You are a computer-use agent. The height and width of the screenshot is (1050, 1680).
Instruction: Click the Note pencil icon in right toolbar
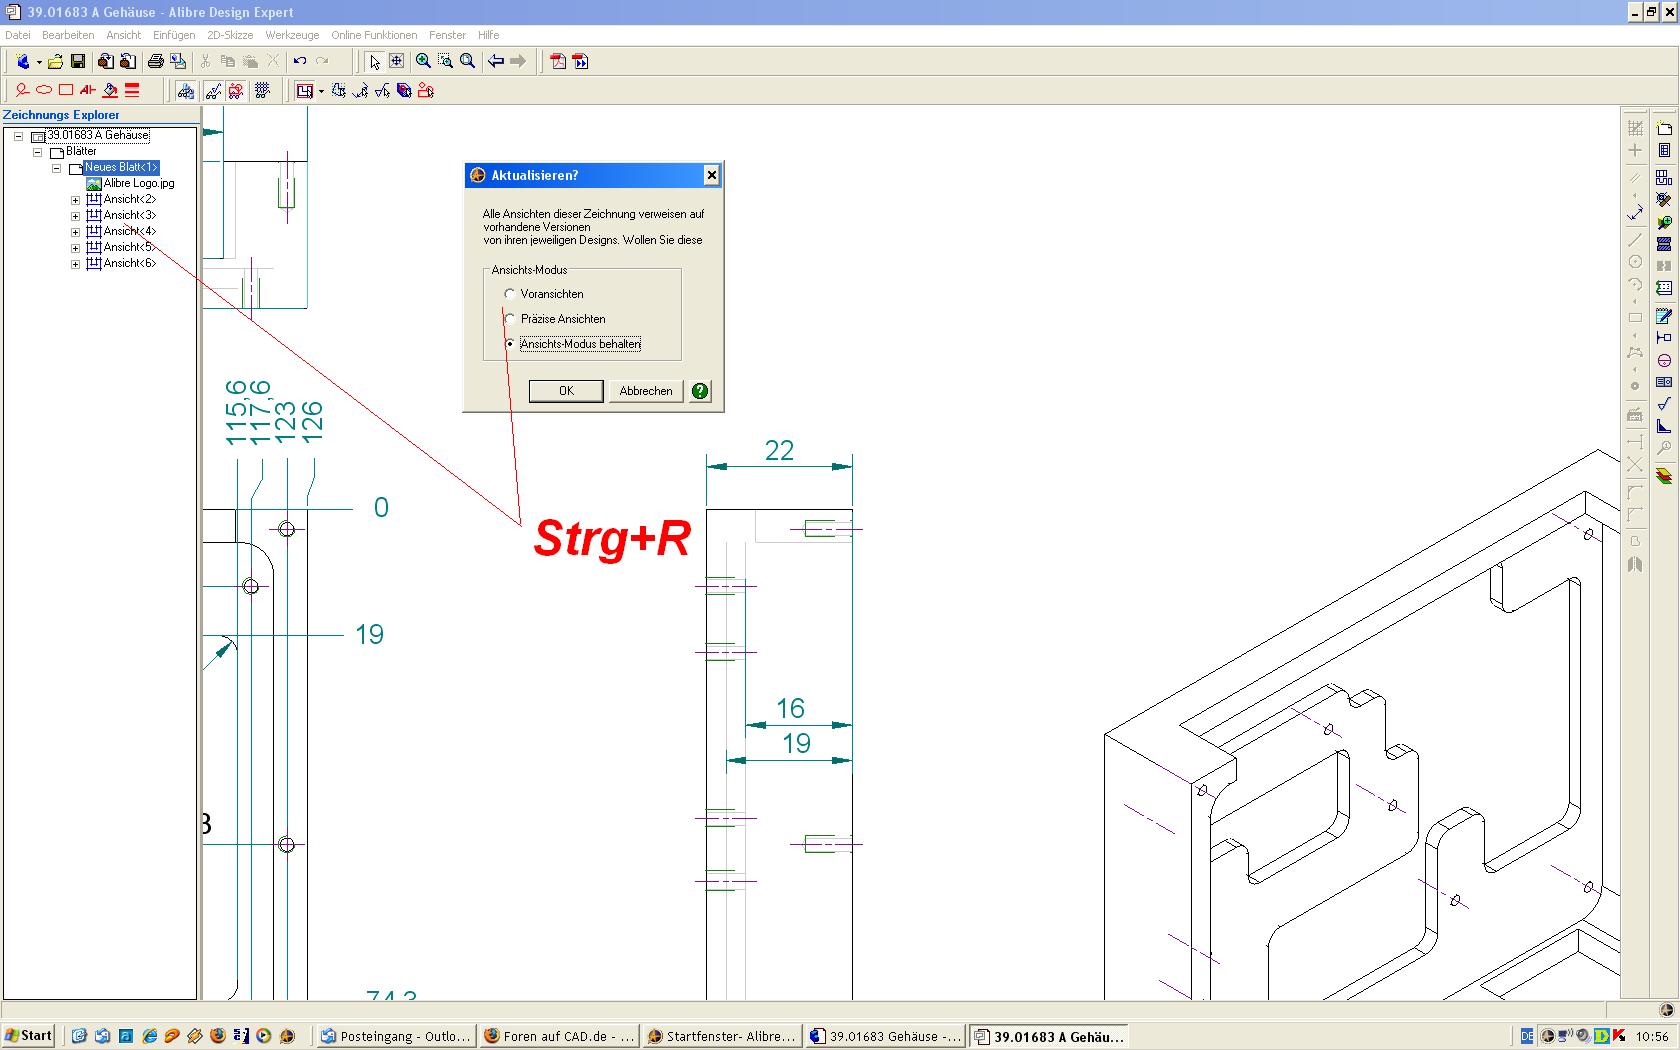[1664, 315]
